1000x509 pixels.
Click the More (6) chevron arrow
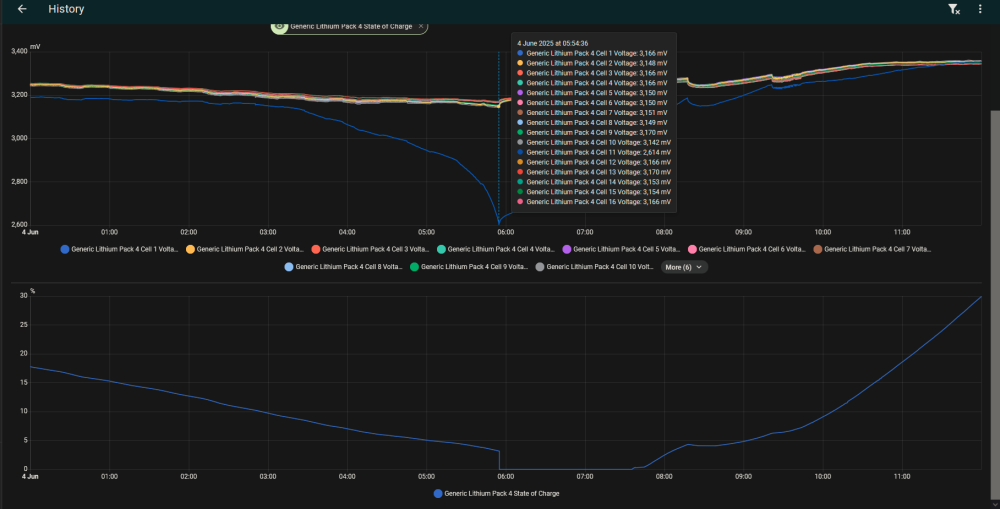(699, 267)
